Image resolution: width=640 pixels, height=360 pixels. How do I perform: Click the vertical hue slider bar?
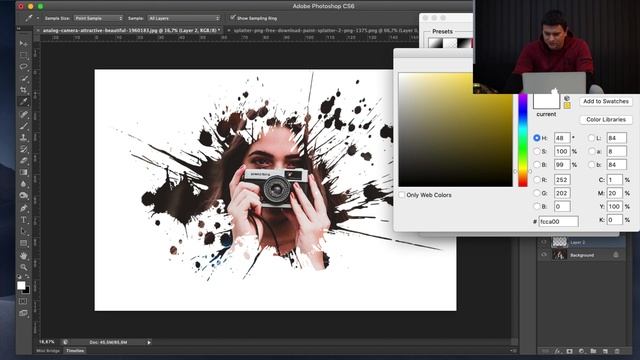523,140
